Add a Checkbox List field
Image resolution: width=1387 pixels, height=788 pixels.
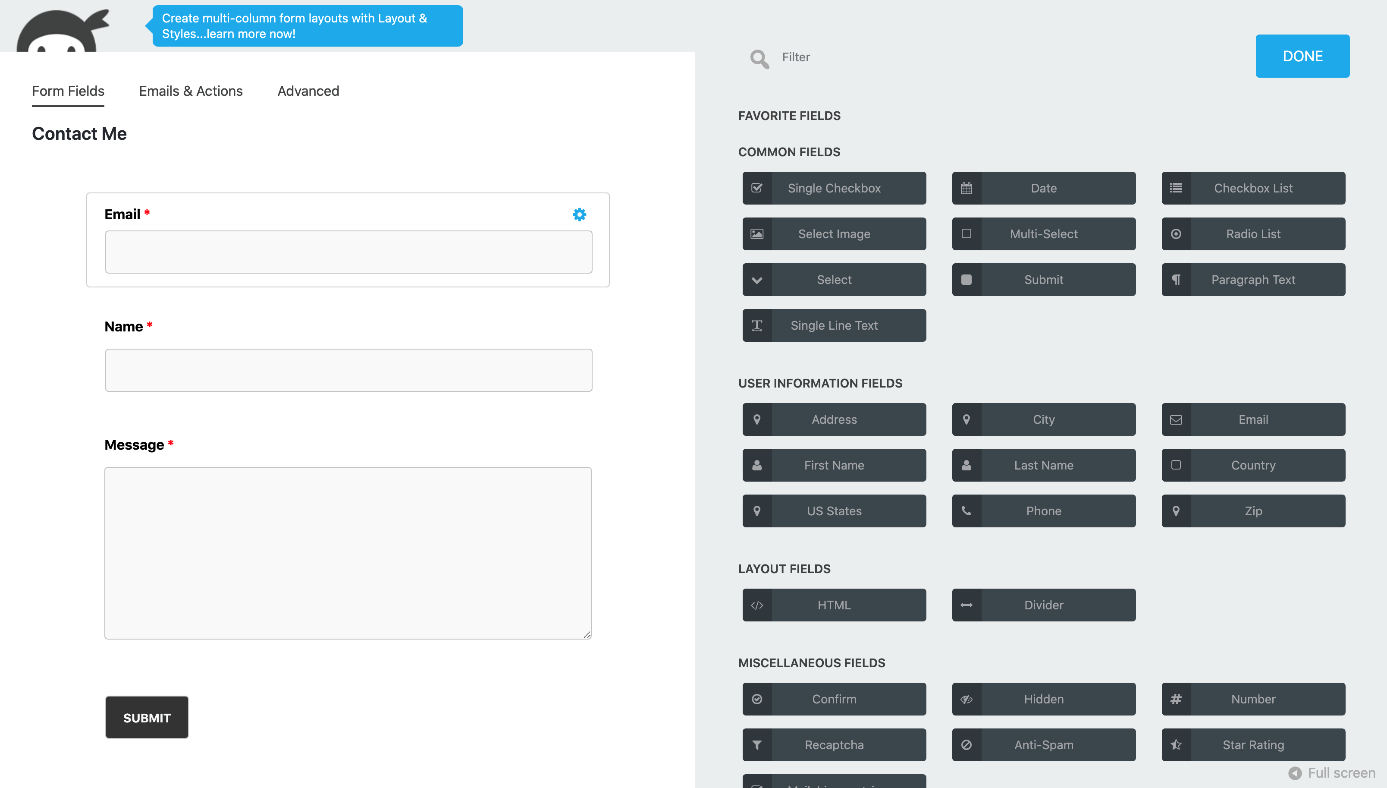pos(1253,188)
